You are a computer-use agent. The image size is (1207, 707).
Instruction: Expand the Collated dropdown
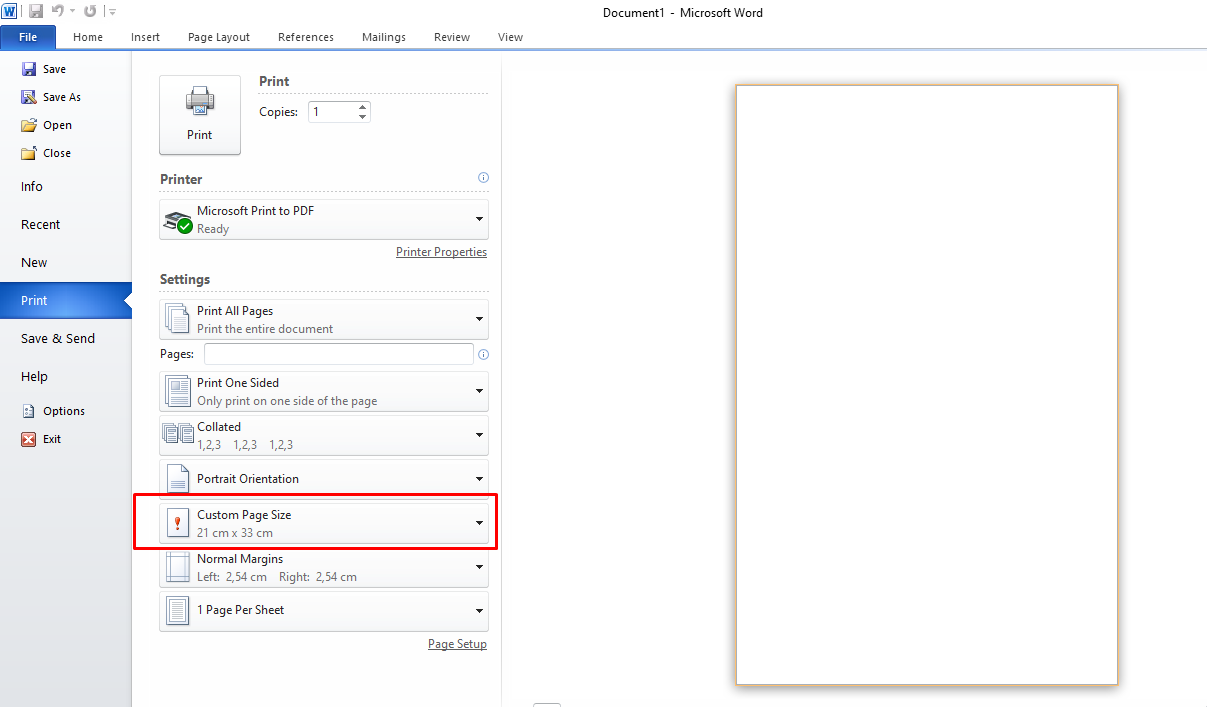(x=324, y=435)
